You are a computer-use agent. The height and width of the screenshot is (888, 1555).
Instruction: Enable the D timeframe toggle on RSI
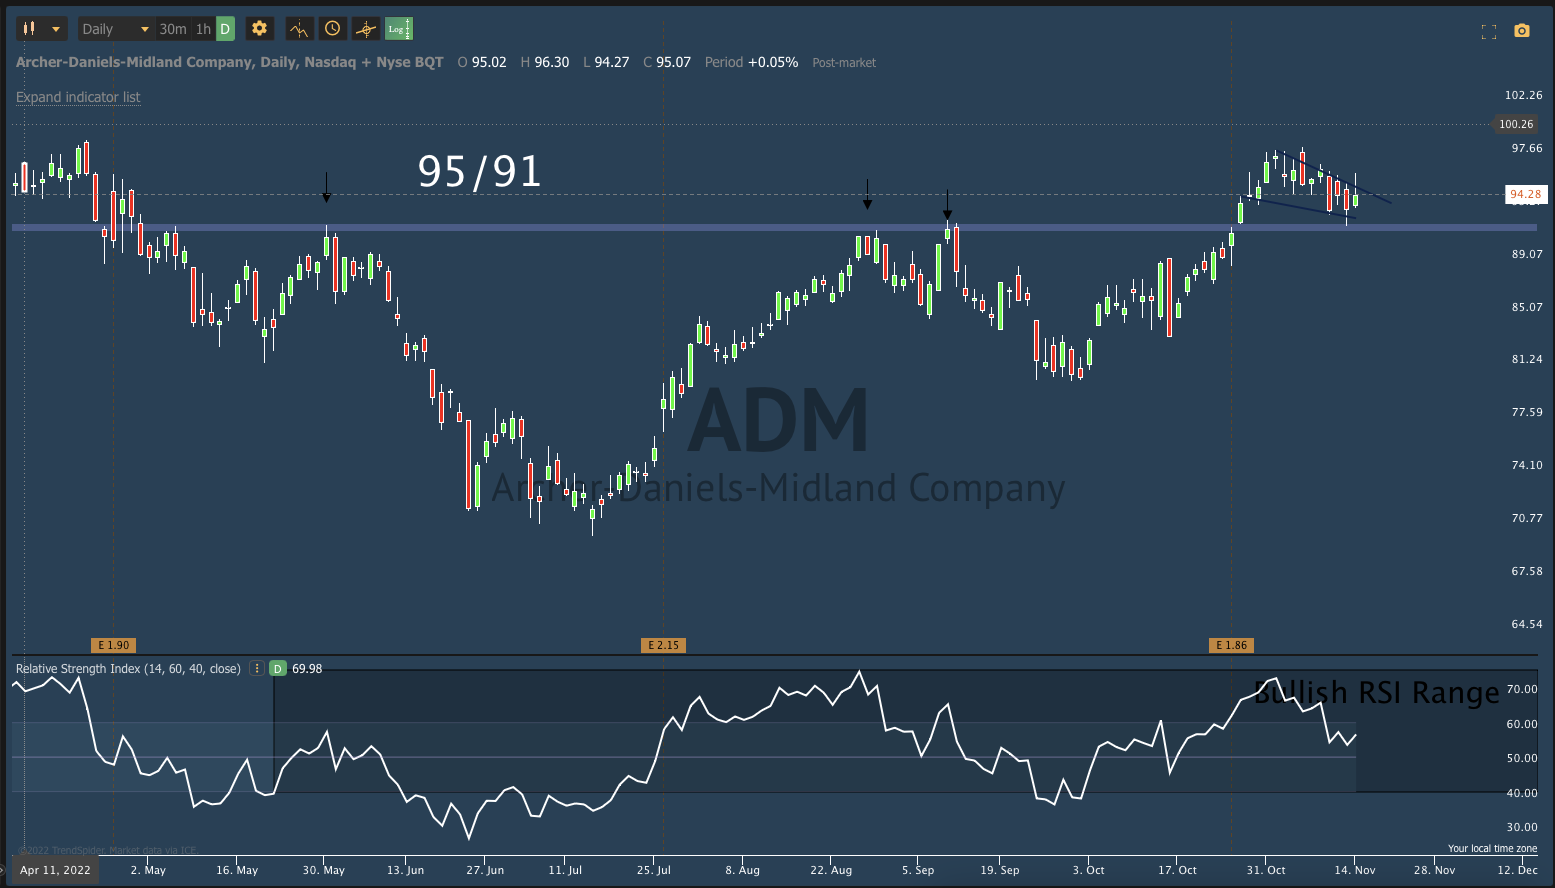[277, 668]
